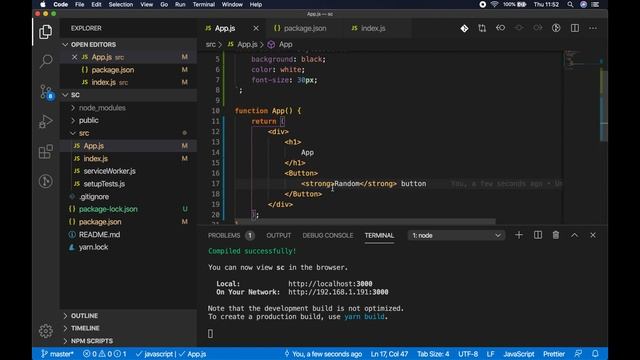The height and width of the screenshot is (360, 640).
Task: Switch to the Debug Console tab
Action: point(328,236)
